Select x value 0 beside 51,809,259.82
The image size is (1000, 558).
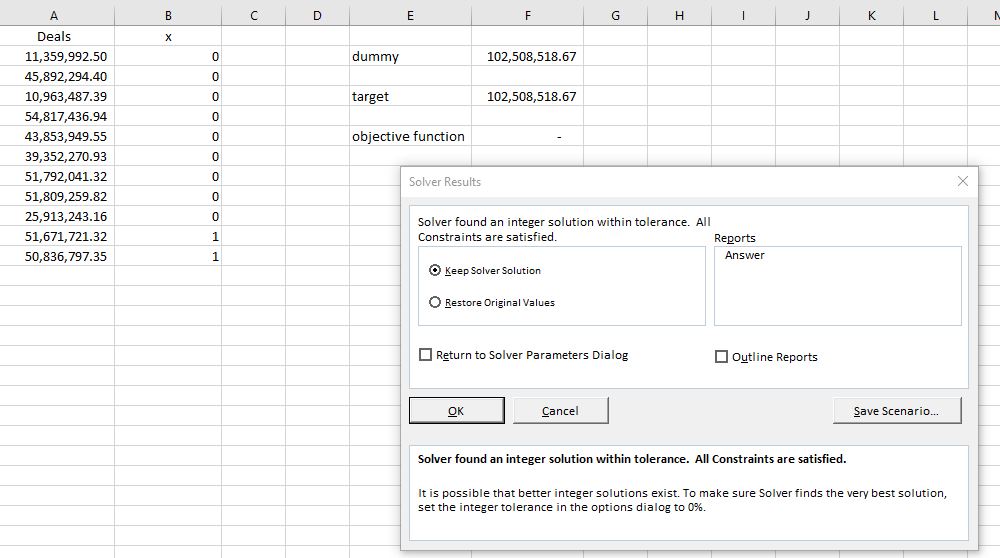pyautogui.click(x=168, y=196)
